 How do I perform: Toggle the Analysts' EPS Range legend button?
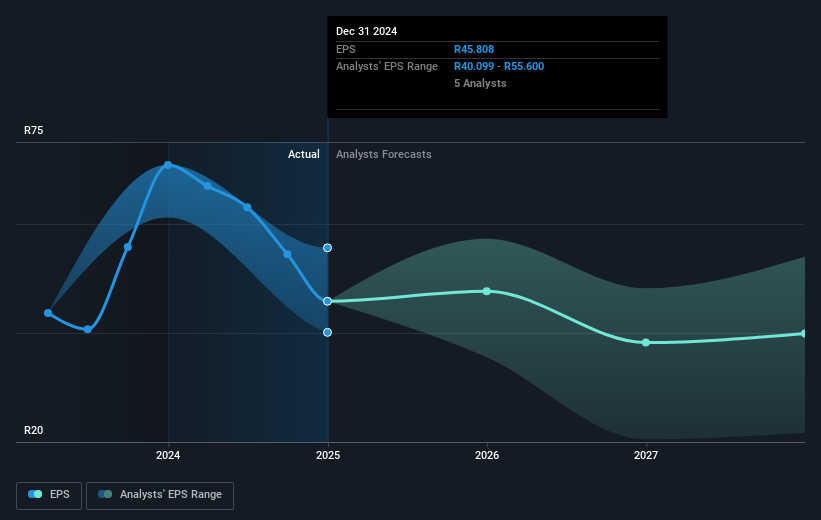pyautogui.click(x=160, y=495)
